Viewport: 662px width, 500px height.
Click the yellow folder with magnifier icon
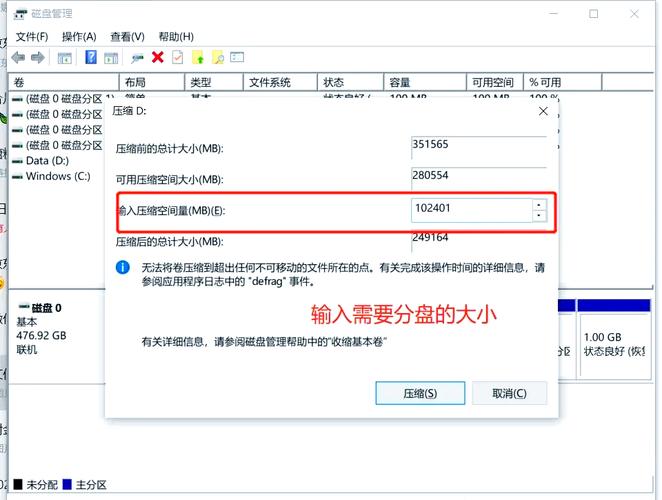(x=218, y=57)
